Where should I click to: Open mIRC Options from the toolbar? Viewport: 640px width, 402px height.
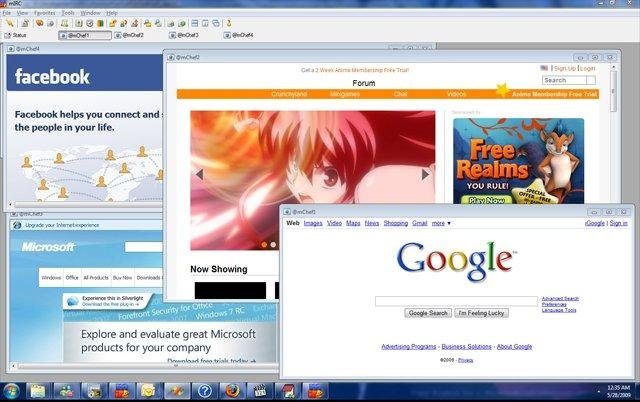[x=25, y=23]
